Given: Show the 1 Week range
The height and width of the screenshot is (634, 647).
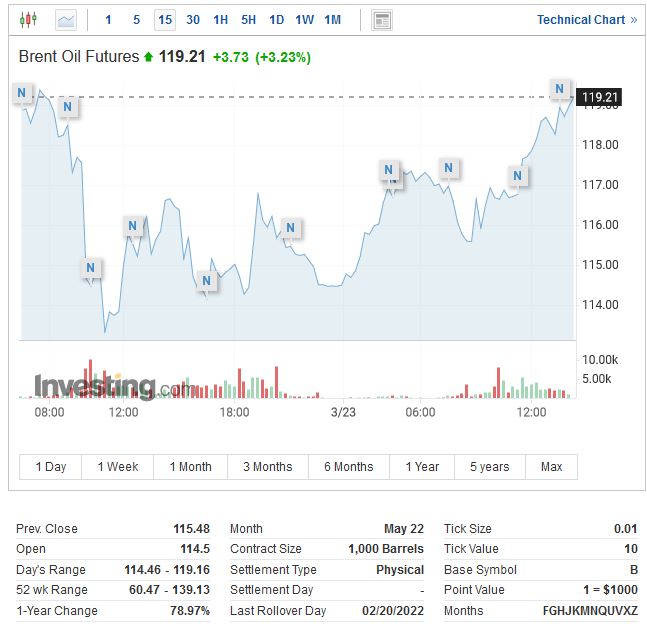Looking at the screenshot, I should point(118,467).
